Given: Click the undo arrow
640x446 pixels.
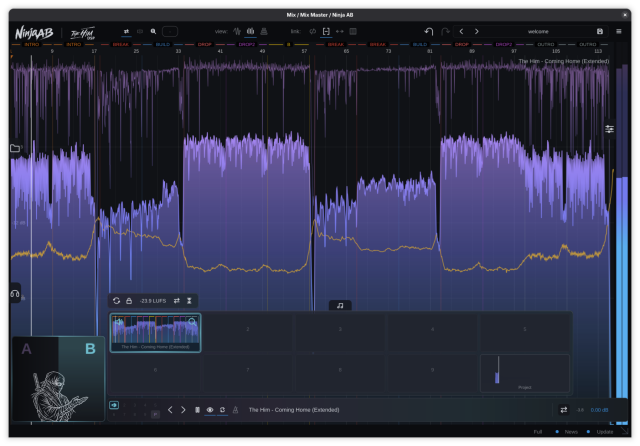Looking at the screenshot, I should coord(429,31).
